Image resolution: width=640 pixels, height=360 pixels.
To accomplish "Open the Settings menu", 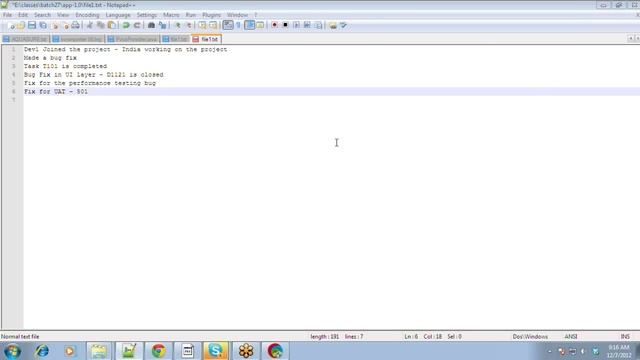I will [x=147, y=15].
